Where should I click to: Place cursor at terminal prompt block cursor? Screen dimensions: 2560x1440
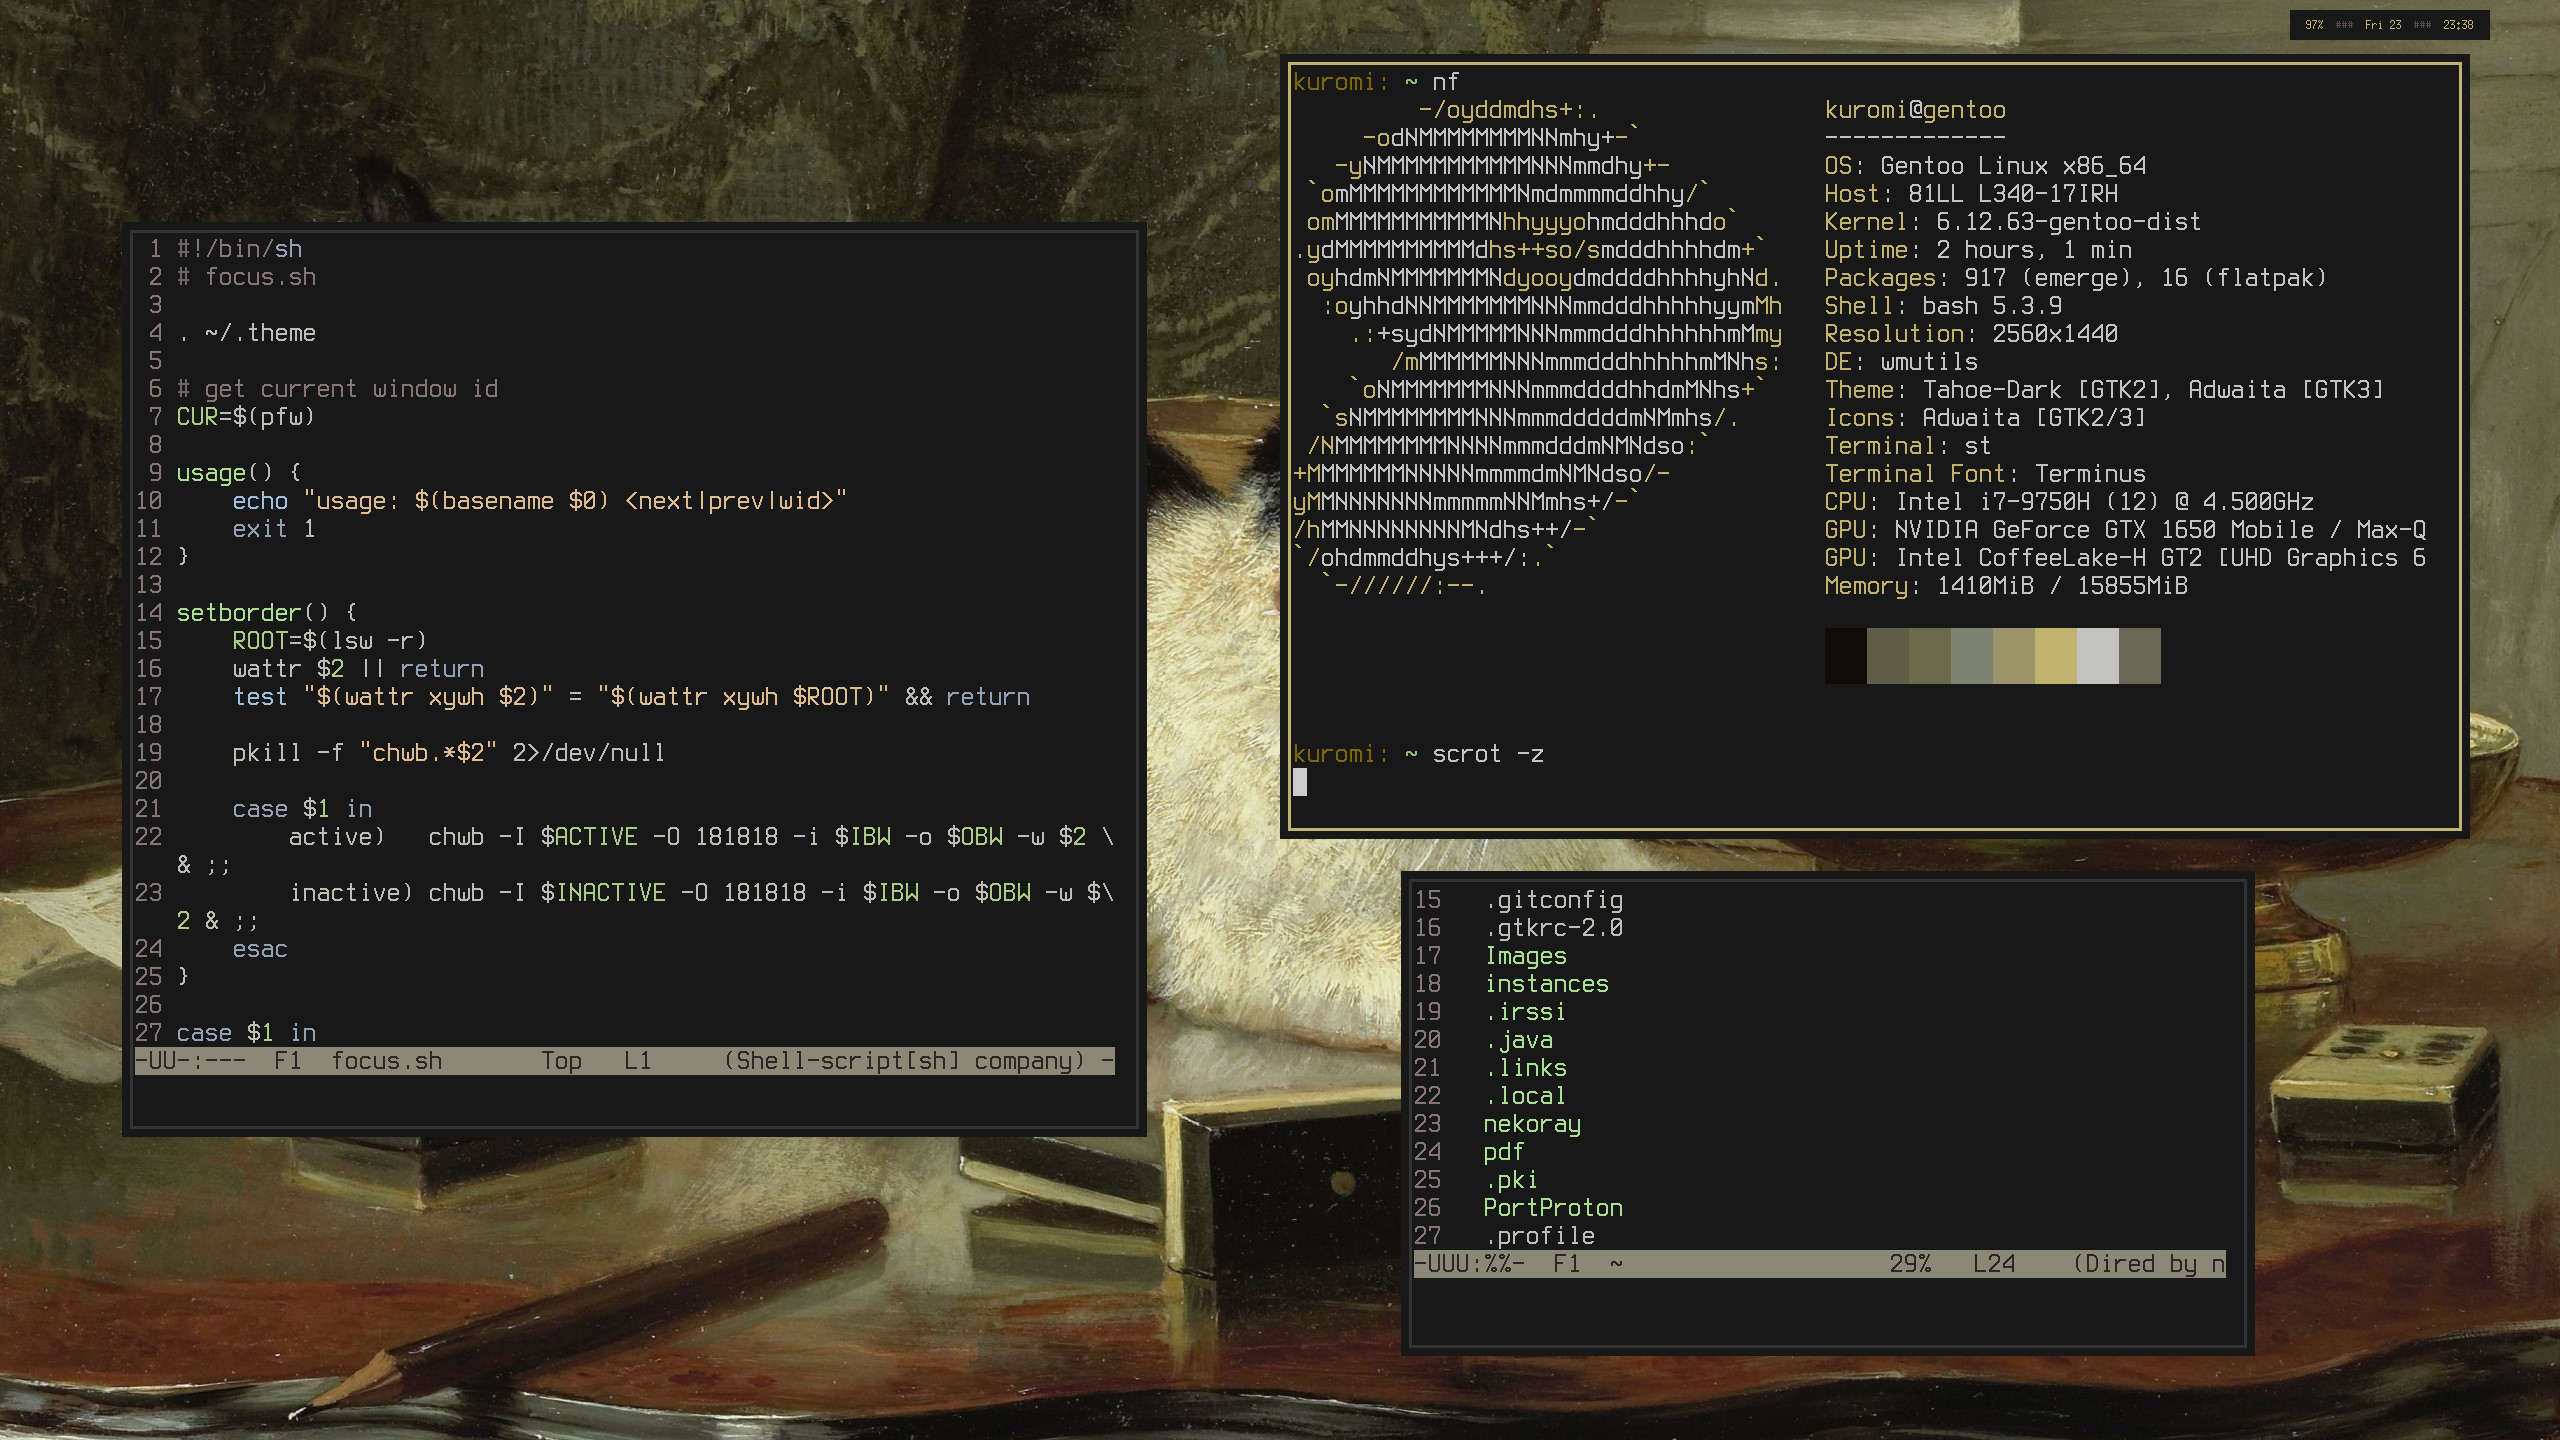pos(1300,782)
